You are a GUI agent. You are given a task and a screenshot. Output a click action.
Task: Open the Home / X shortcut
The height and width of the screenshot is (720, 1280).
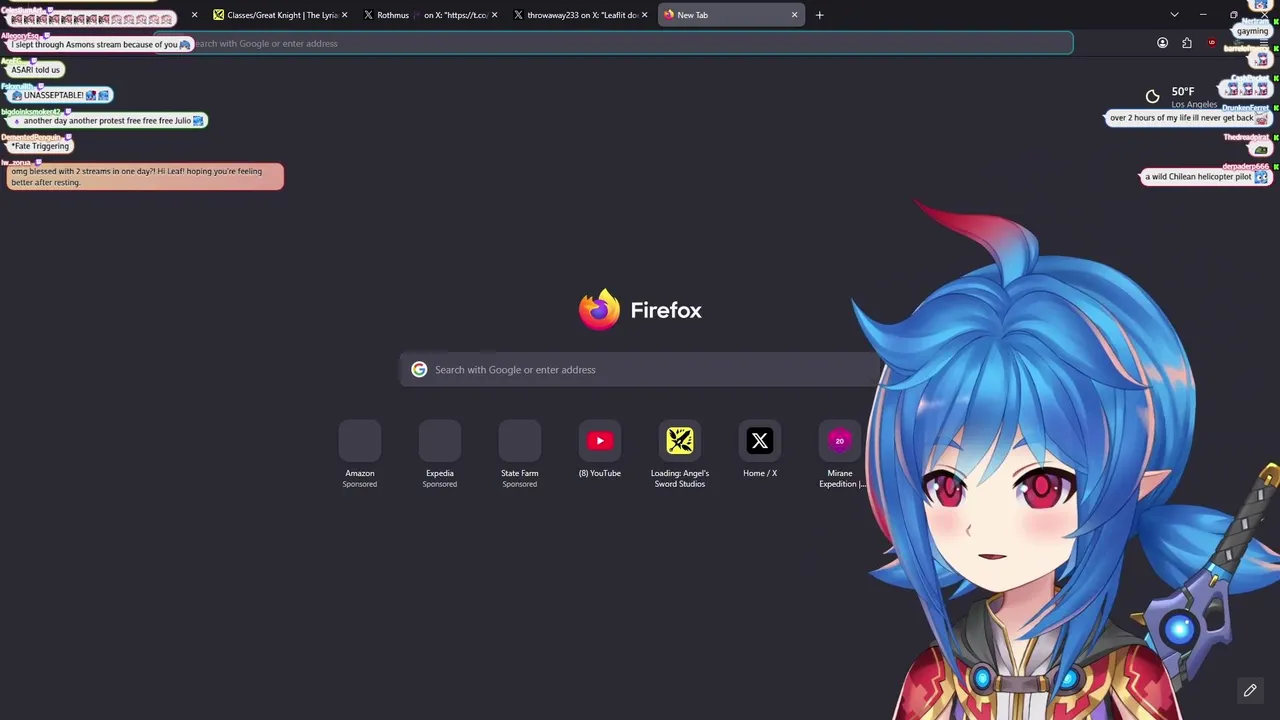760,450
